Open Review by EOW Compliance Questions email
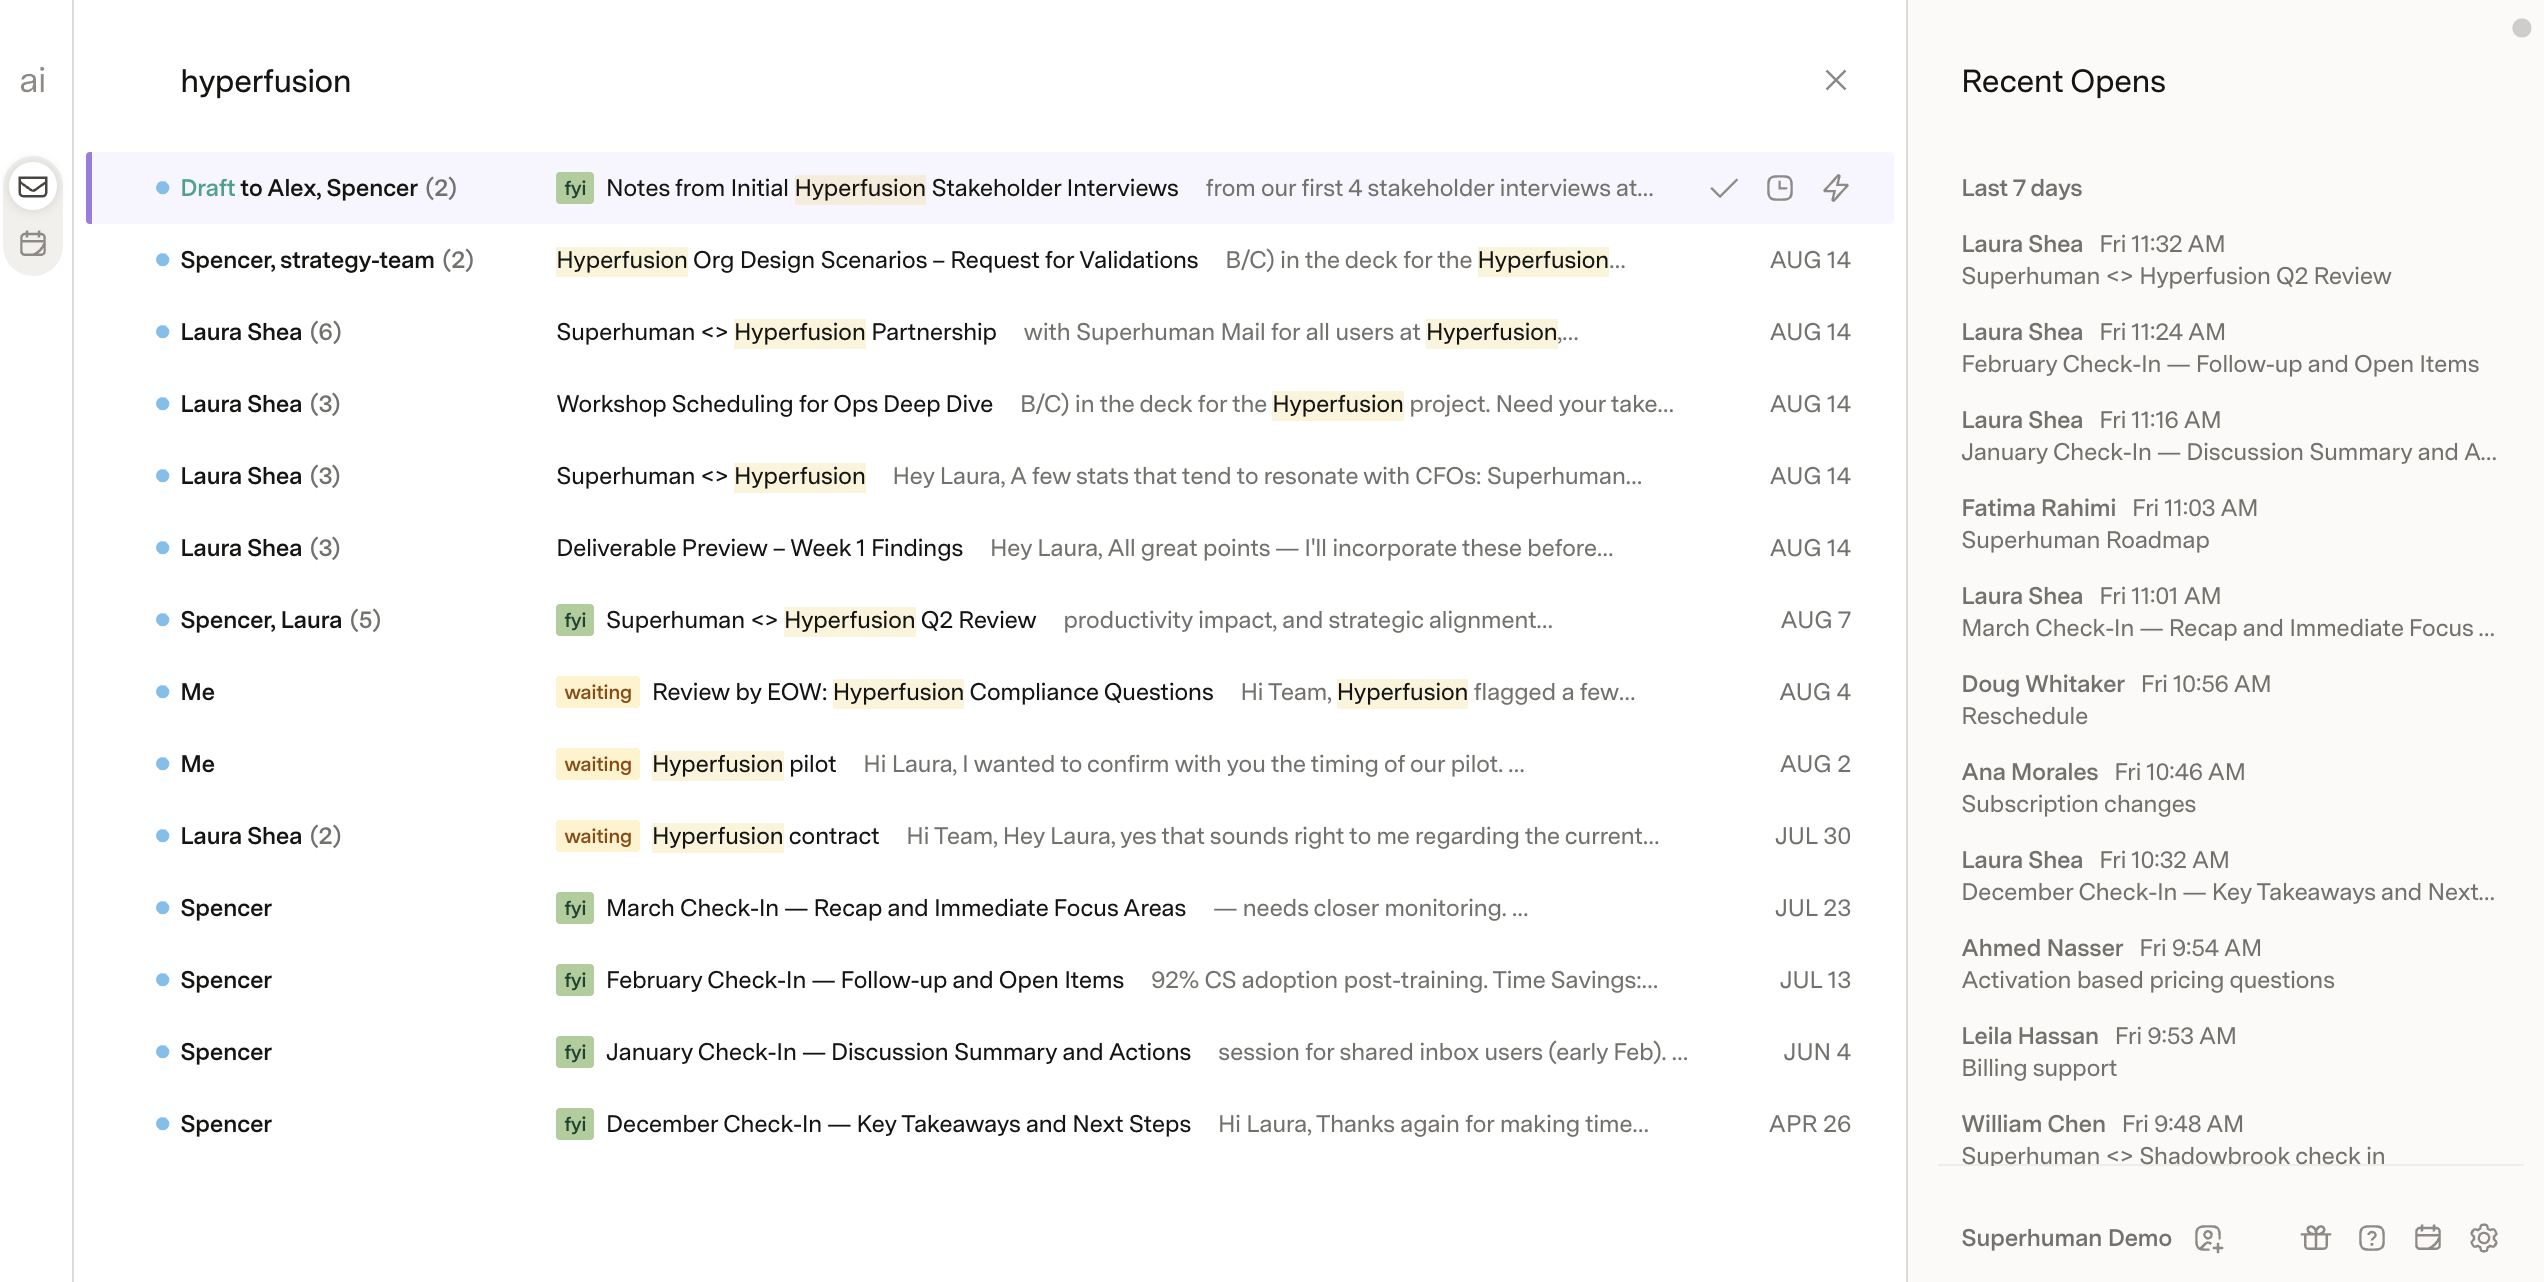This screenshot has height=1282, width=2544. tap(990, 692)
